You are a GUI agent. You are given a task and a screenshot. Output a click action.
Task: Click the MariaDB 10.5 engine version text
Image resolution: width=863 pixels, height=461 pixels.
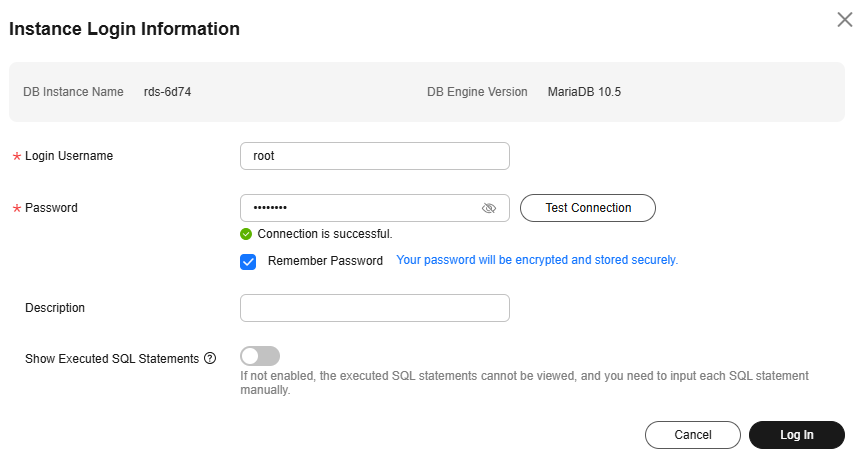(584, 92)
